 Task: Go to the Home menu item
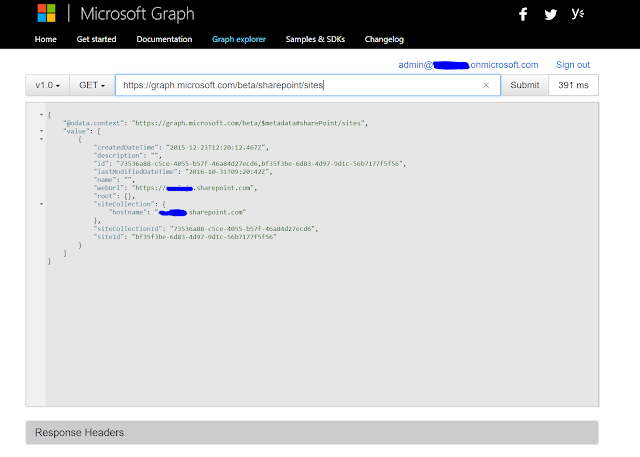46,39
